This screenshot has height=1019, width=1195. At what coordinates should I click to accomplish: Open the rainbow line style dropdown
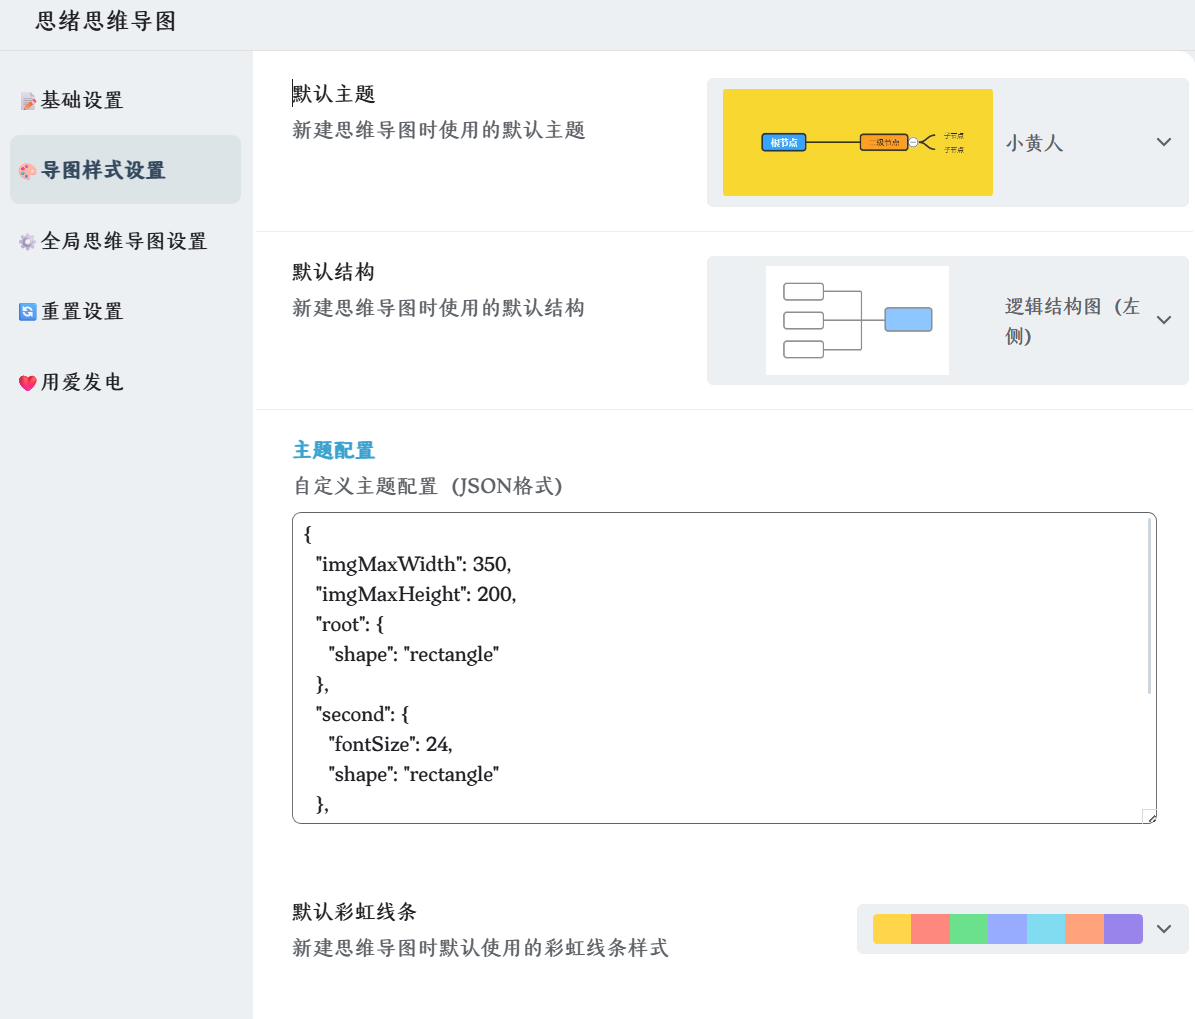point(1163,929)
